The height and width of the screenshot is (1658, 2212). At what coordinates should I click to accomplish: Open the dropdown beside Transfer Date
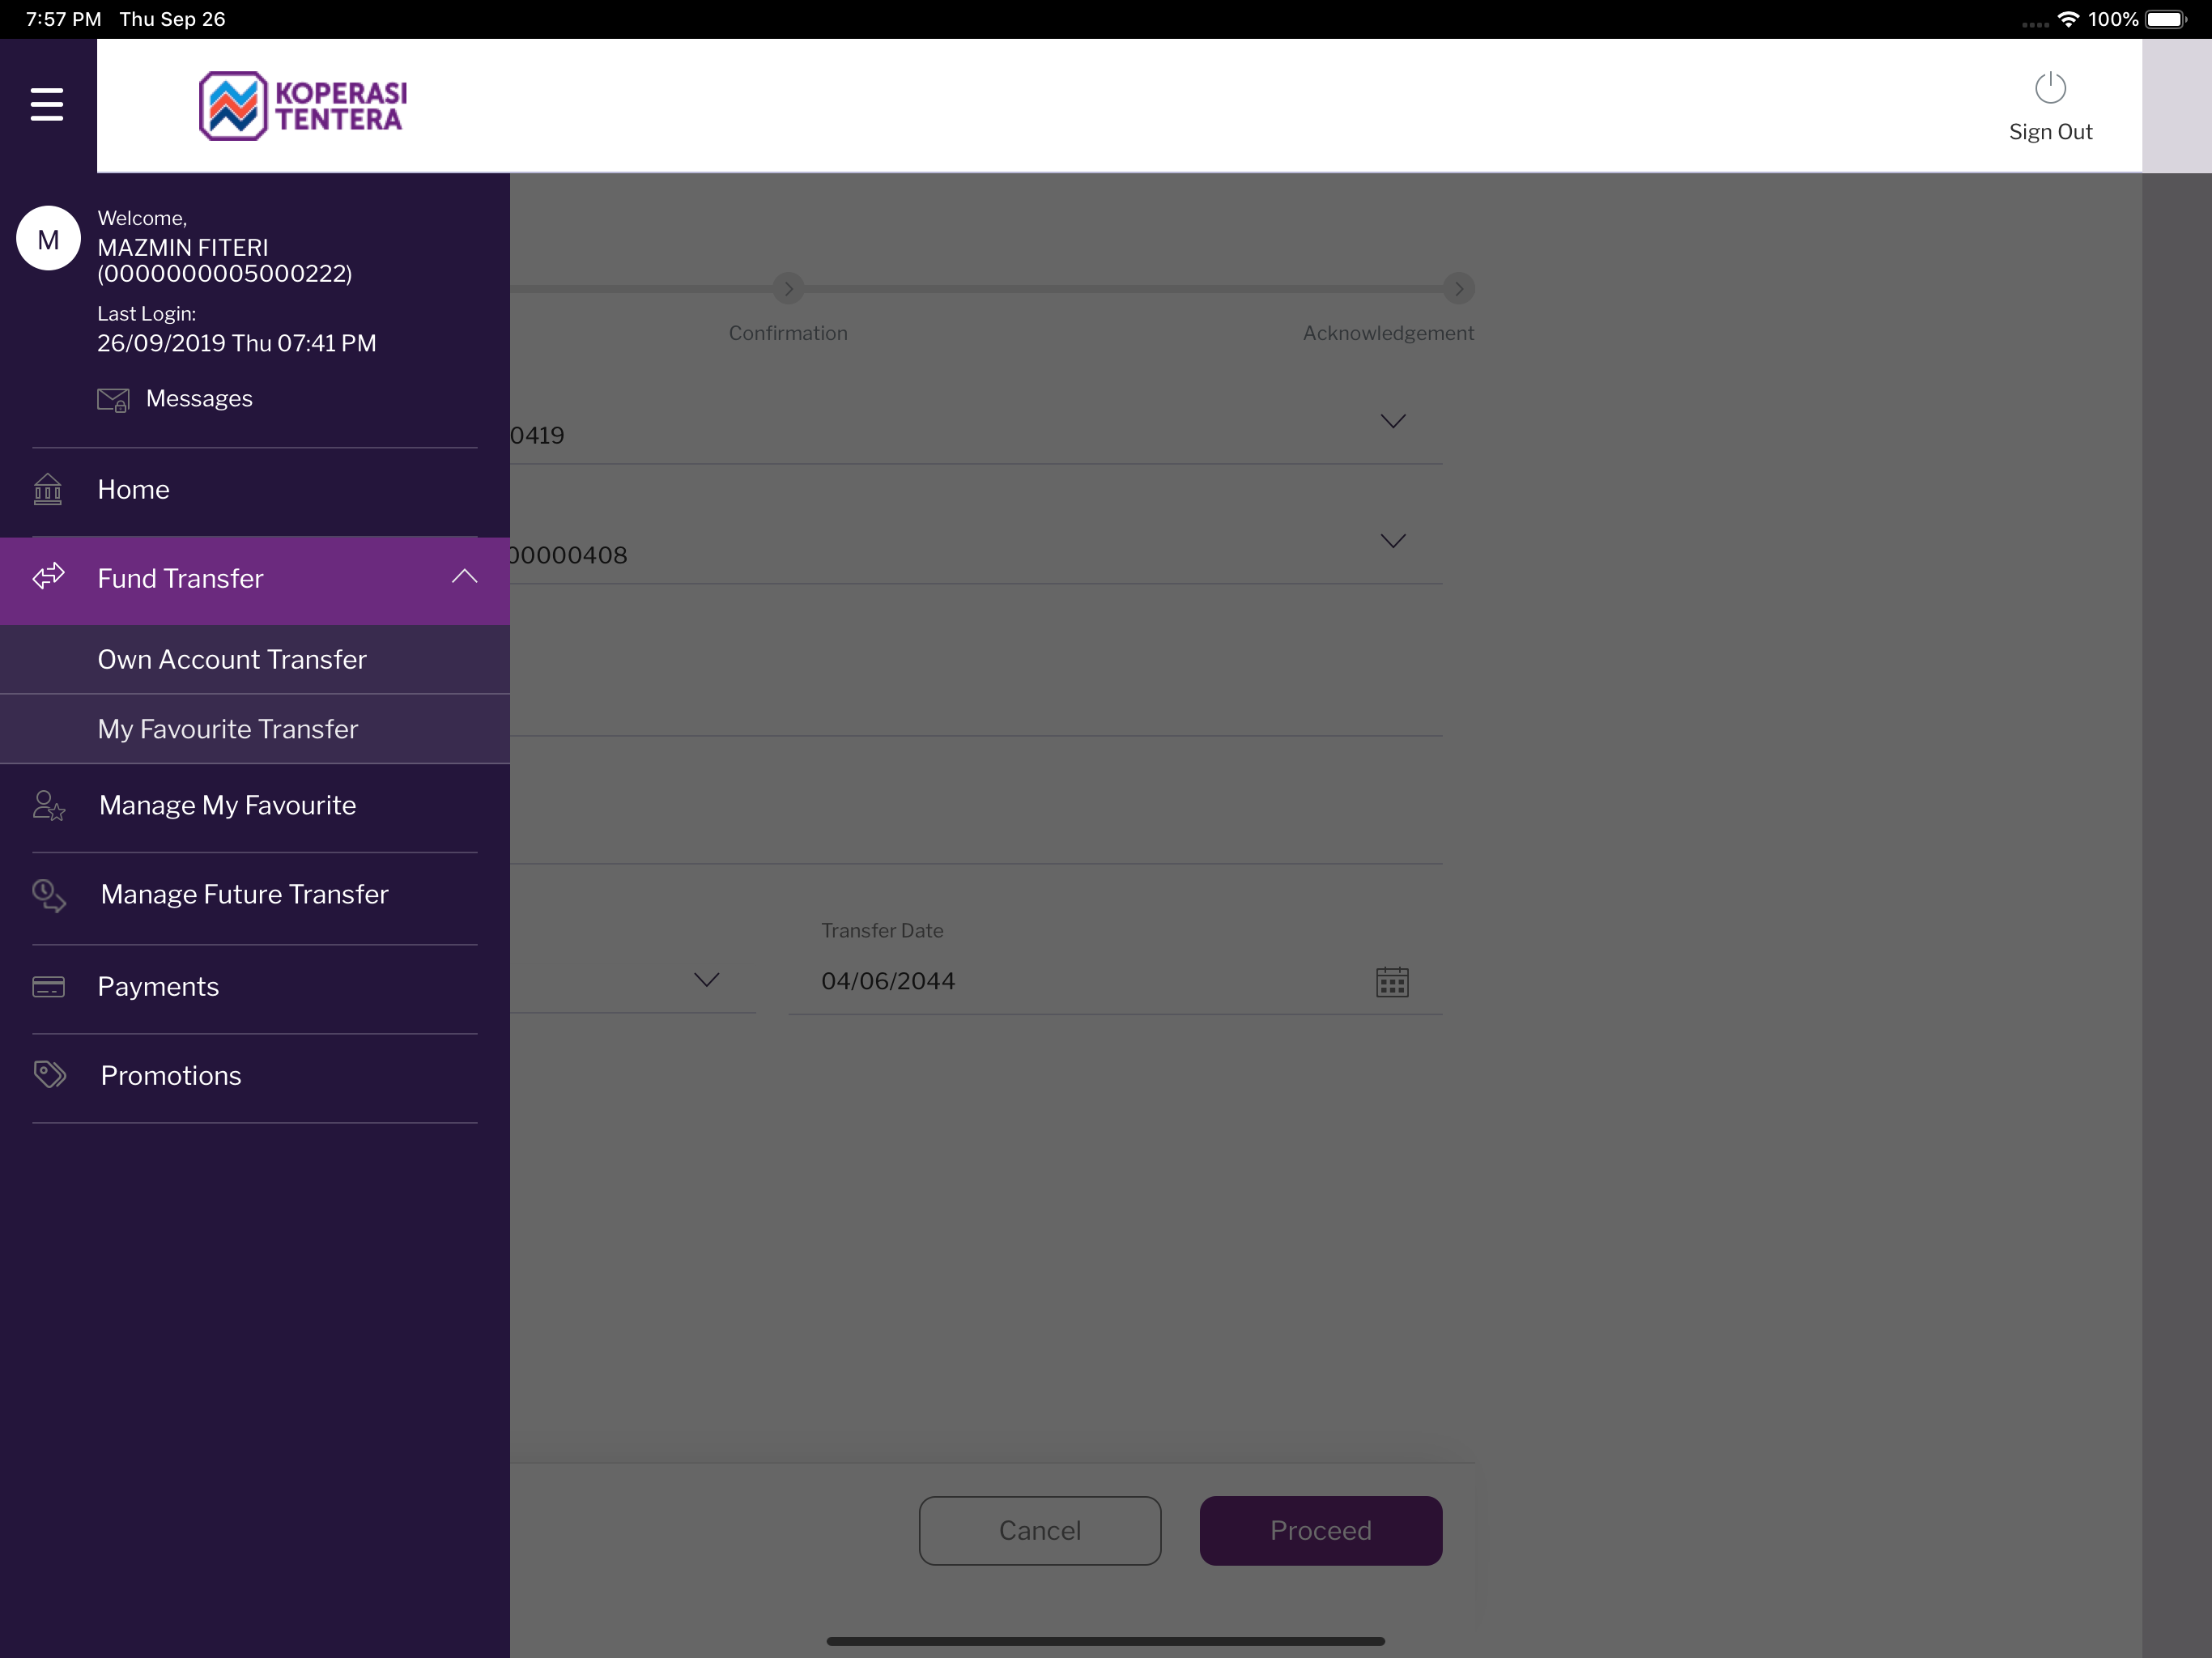(x=706, y=980)
